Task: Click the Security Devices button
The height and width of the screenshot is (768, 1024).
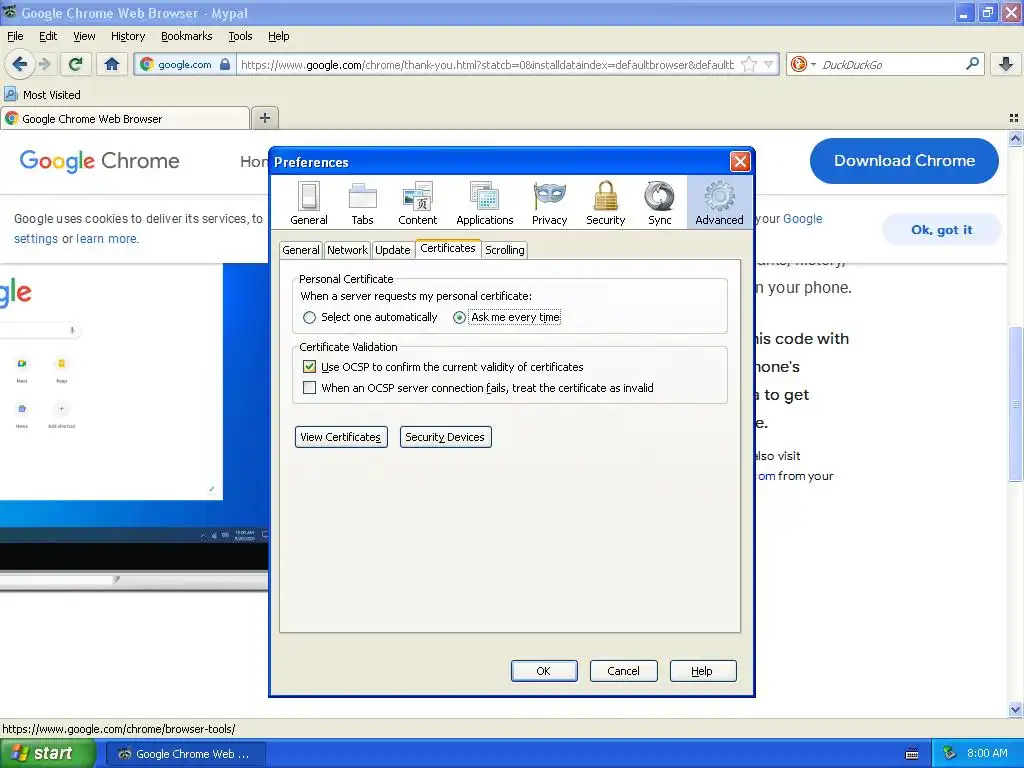Action: point(445,437)
